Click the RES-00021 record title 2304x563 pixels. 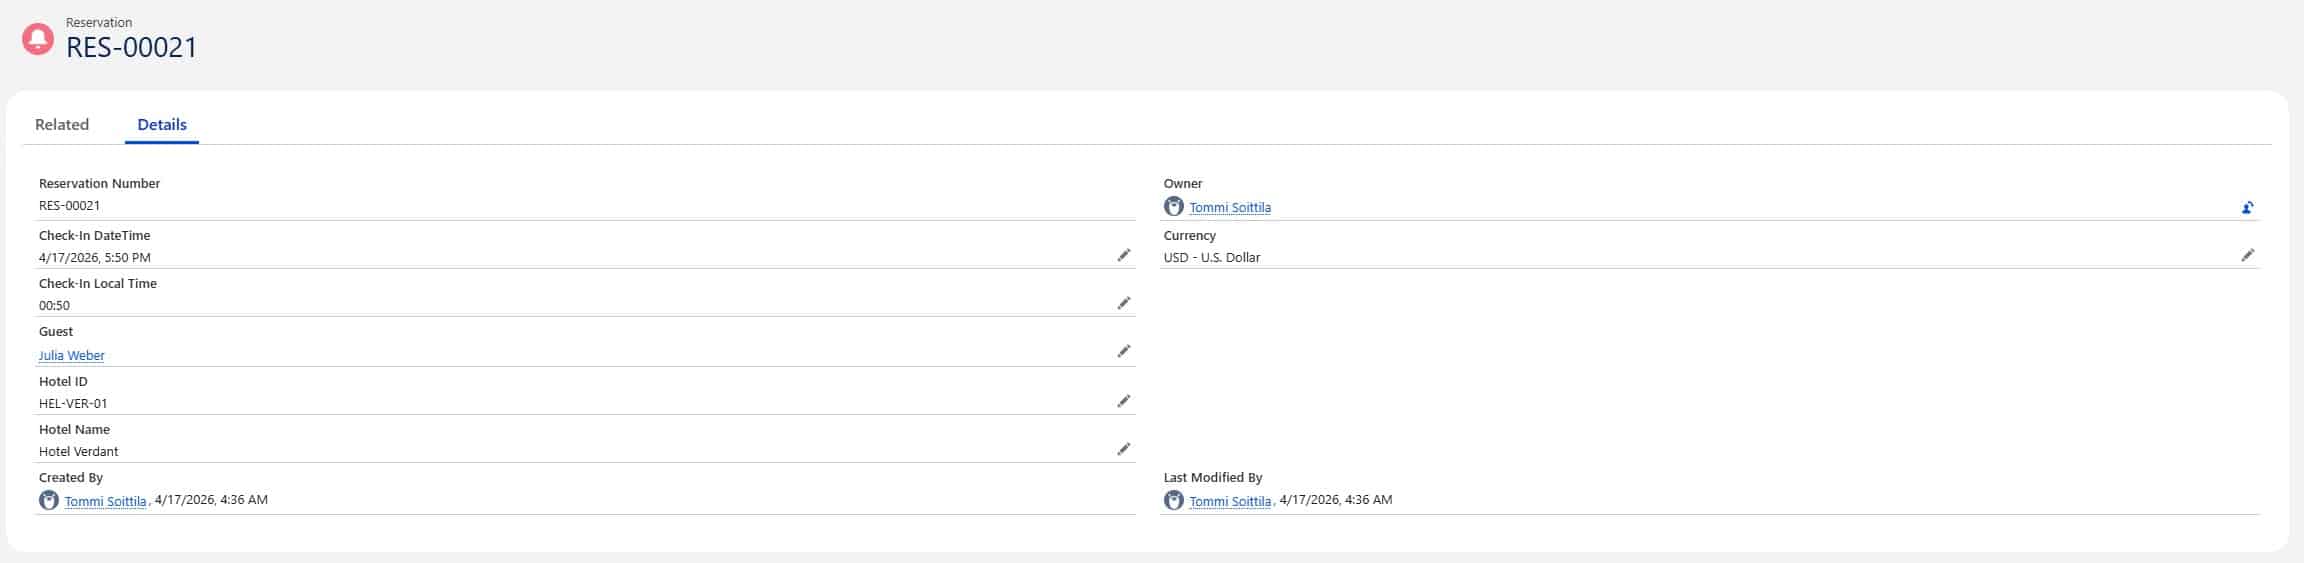click(132, 48)
